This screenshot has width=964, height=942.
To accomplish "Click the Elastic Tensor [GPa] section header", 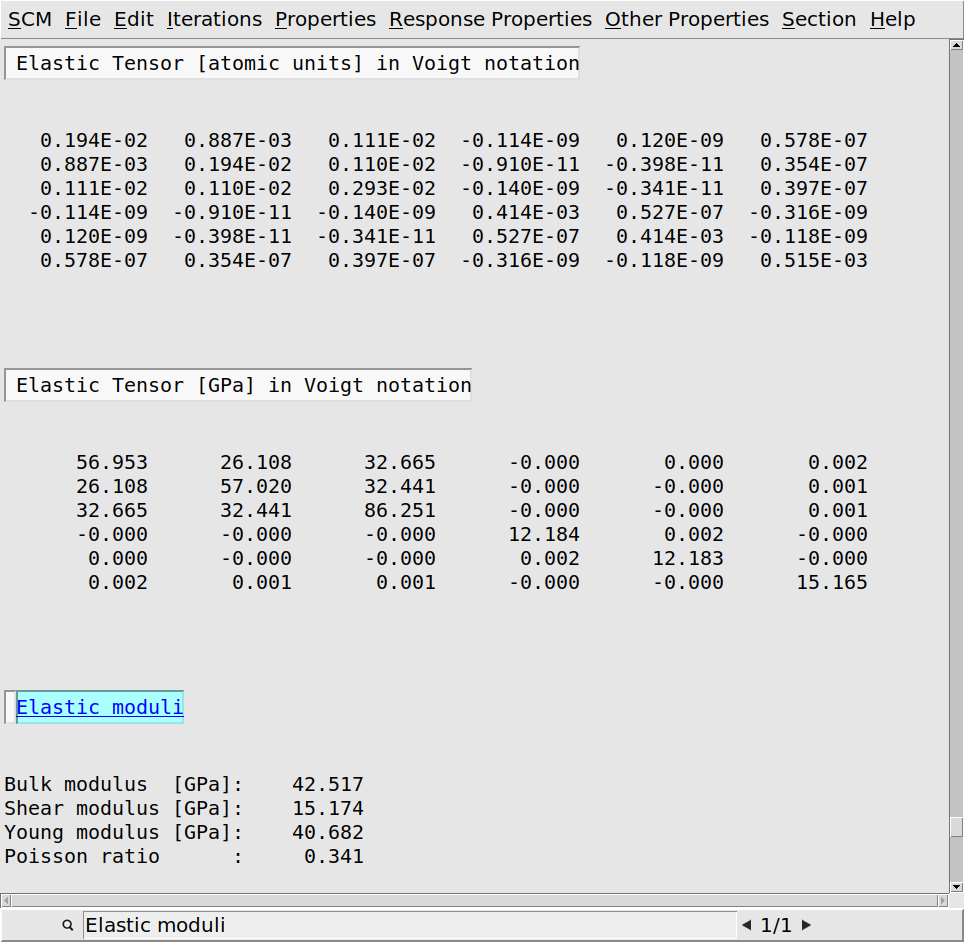I will [x=243, y=385].
